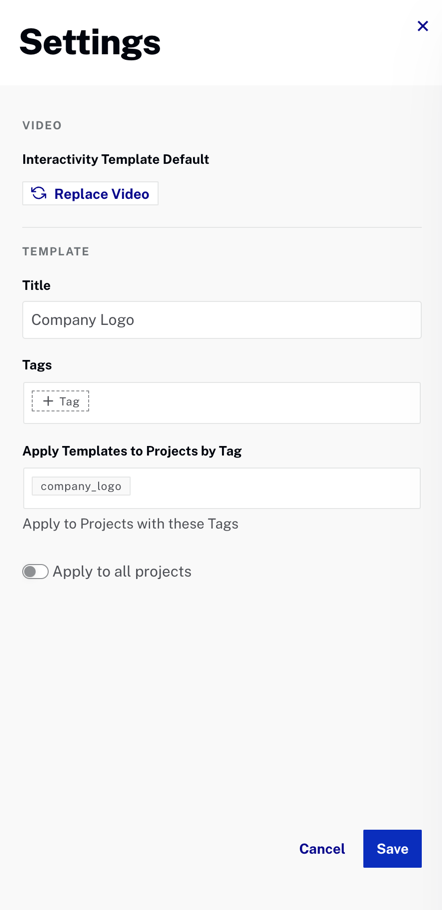Enable the Apply to all projects switch
The image size is (442, 910).
coord(35,572)
